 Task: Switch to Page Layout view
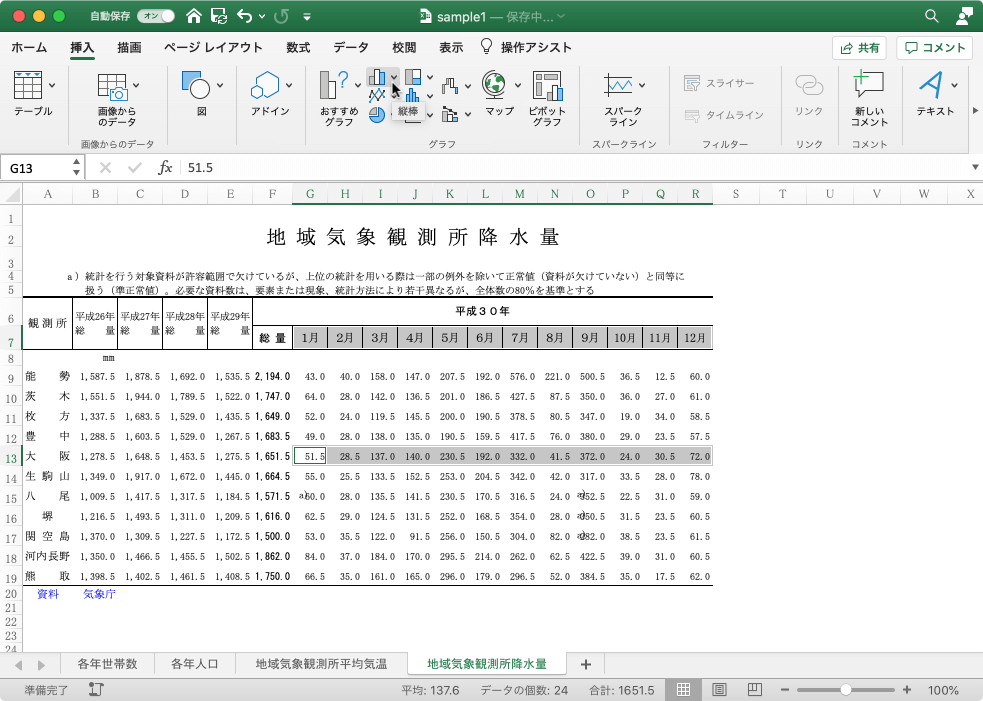(x=719, y=690)
